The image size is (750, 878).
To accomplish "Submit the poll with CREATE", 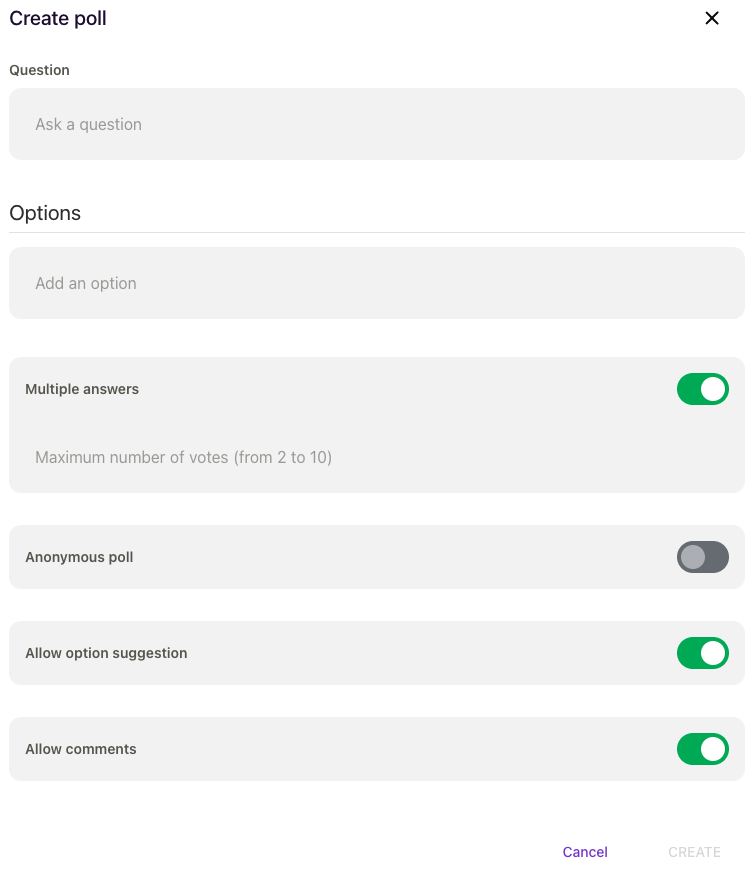I will coord(694,852).
